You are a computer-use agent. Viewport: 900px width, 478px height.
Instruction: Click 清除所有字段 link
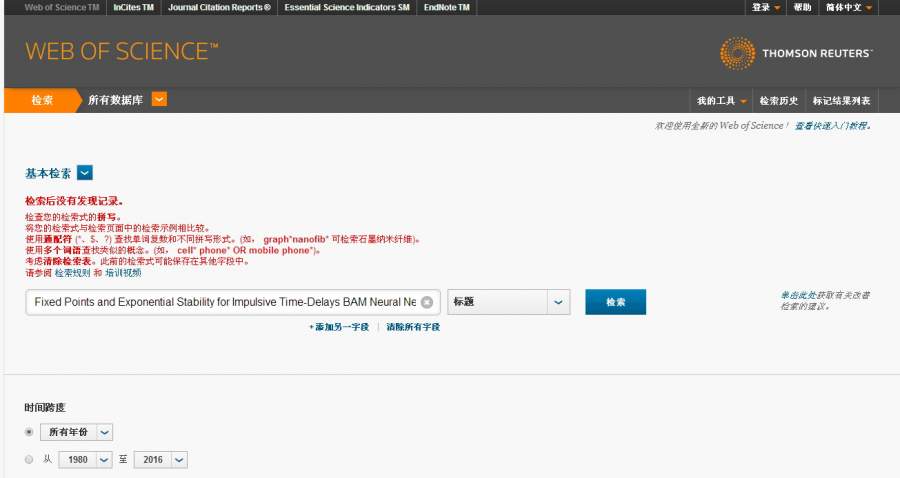pyautogui.click(x=413, y=327)
